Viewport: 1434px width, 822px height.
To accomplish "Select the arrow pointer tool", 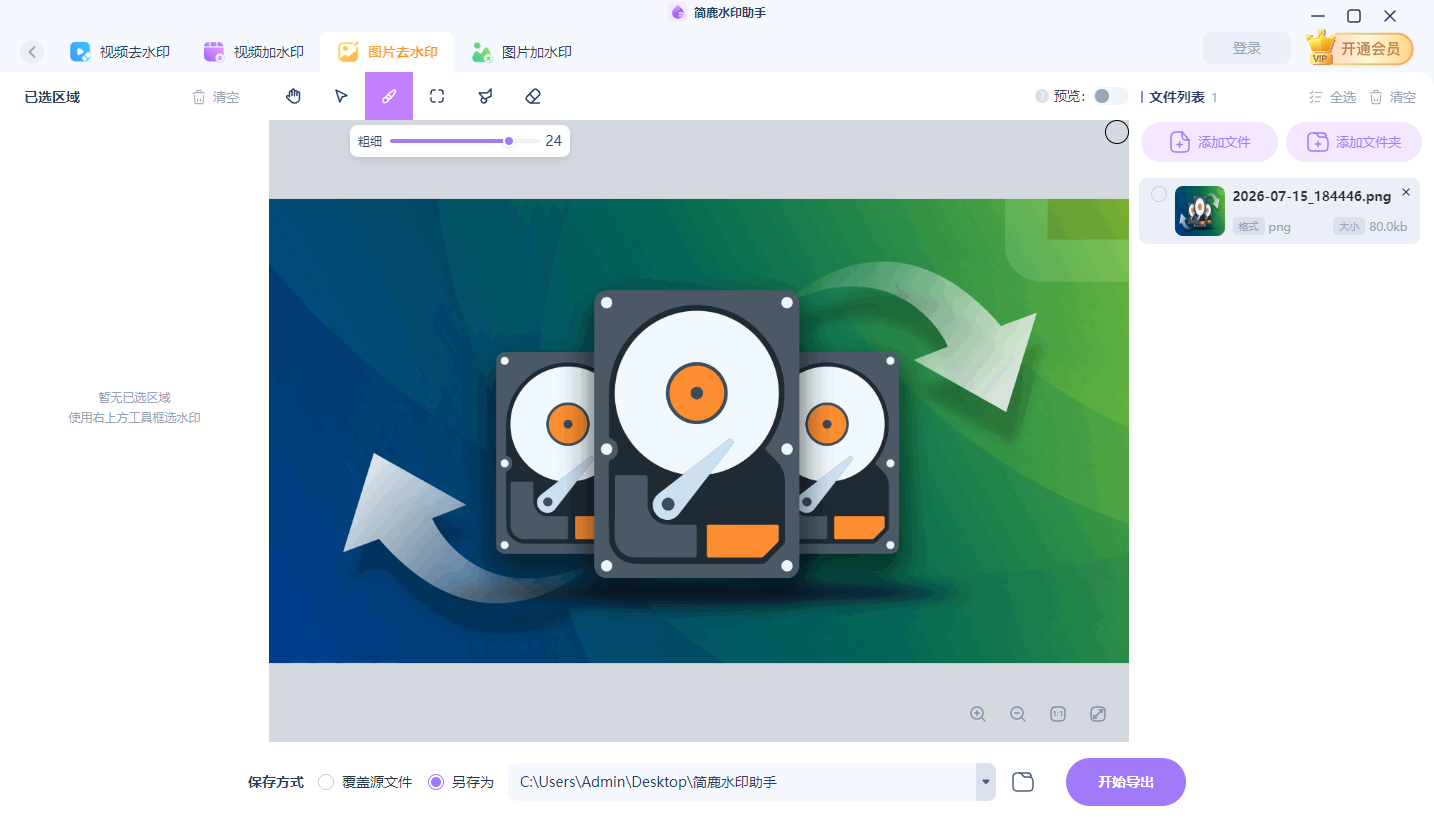I will (341, 96).
